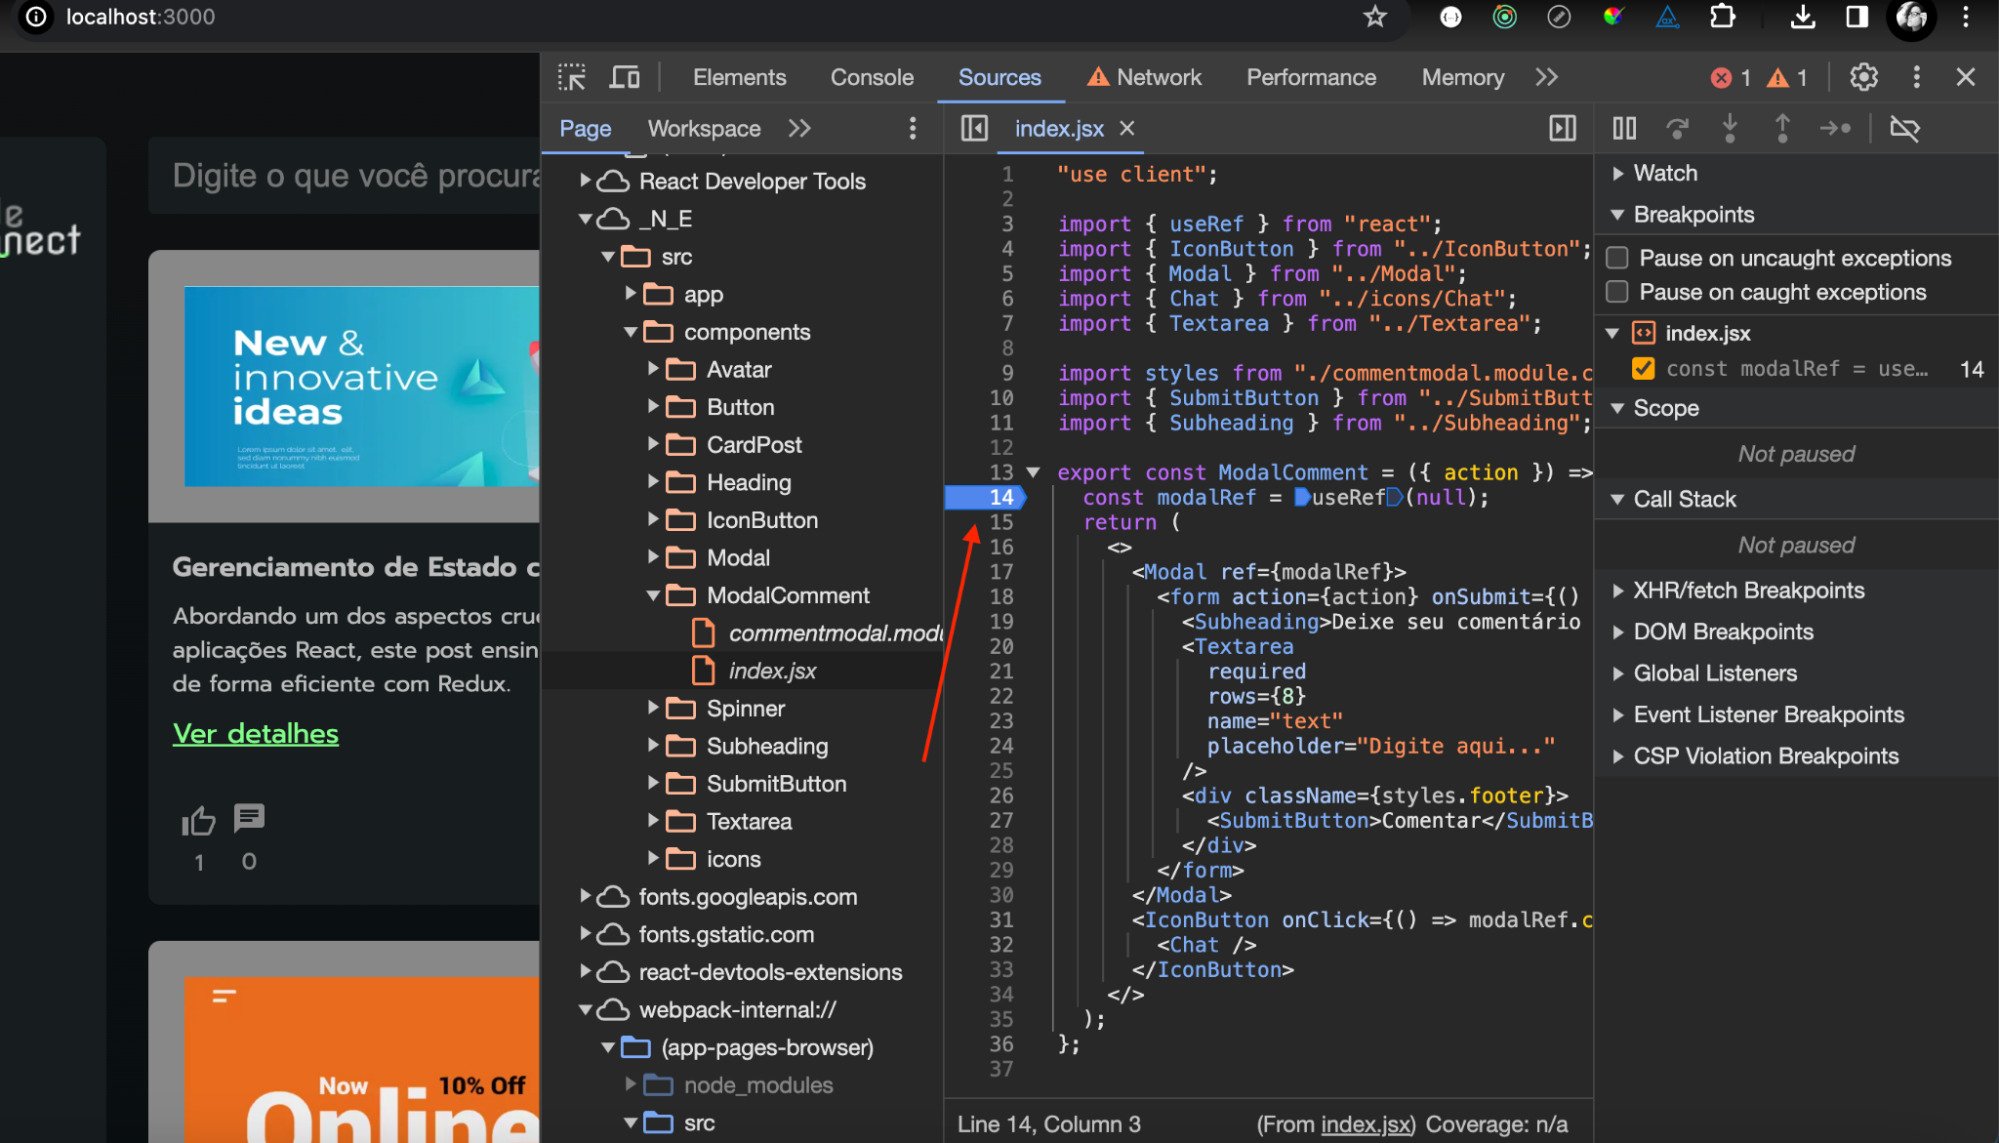Select the Page navigator tab
The height and width of the screenshot is (1143, 1999).
(x=585, y=128)
